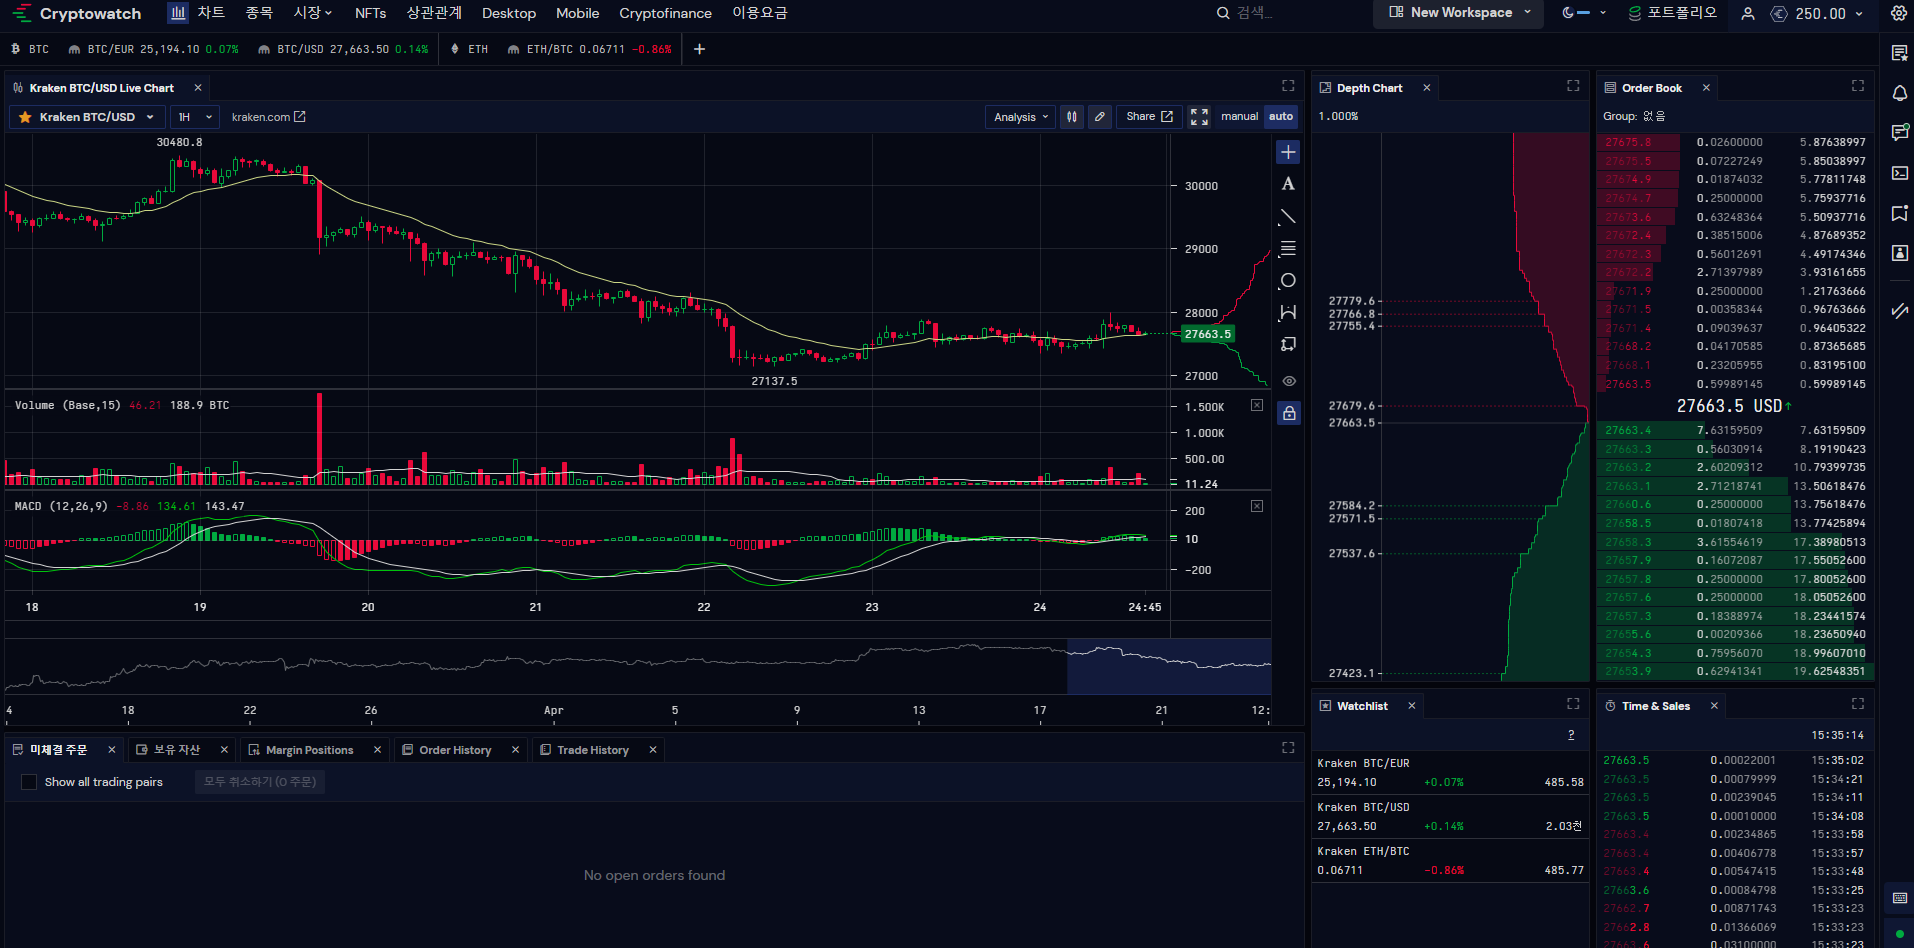This screenshot has height=948, width=1914.
Task: Switch to Order History tab
Action: 455,750
